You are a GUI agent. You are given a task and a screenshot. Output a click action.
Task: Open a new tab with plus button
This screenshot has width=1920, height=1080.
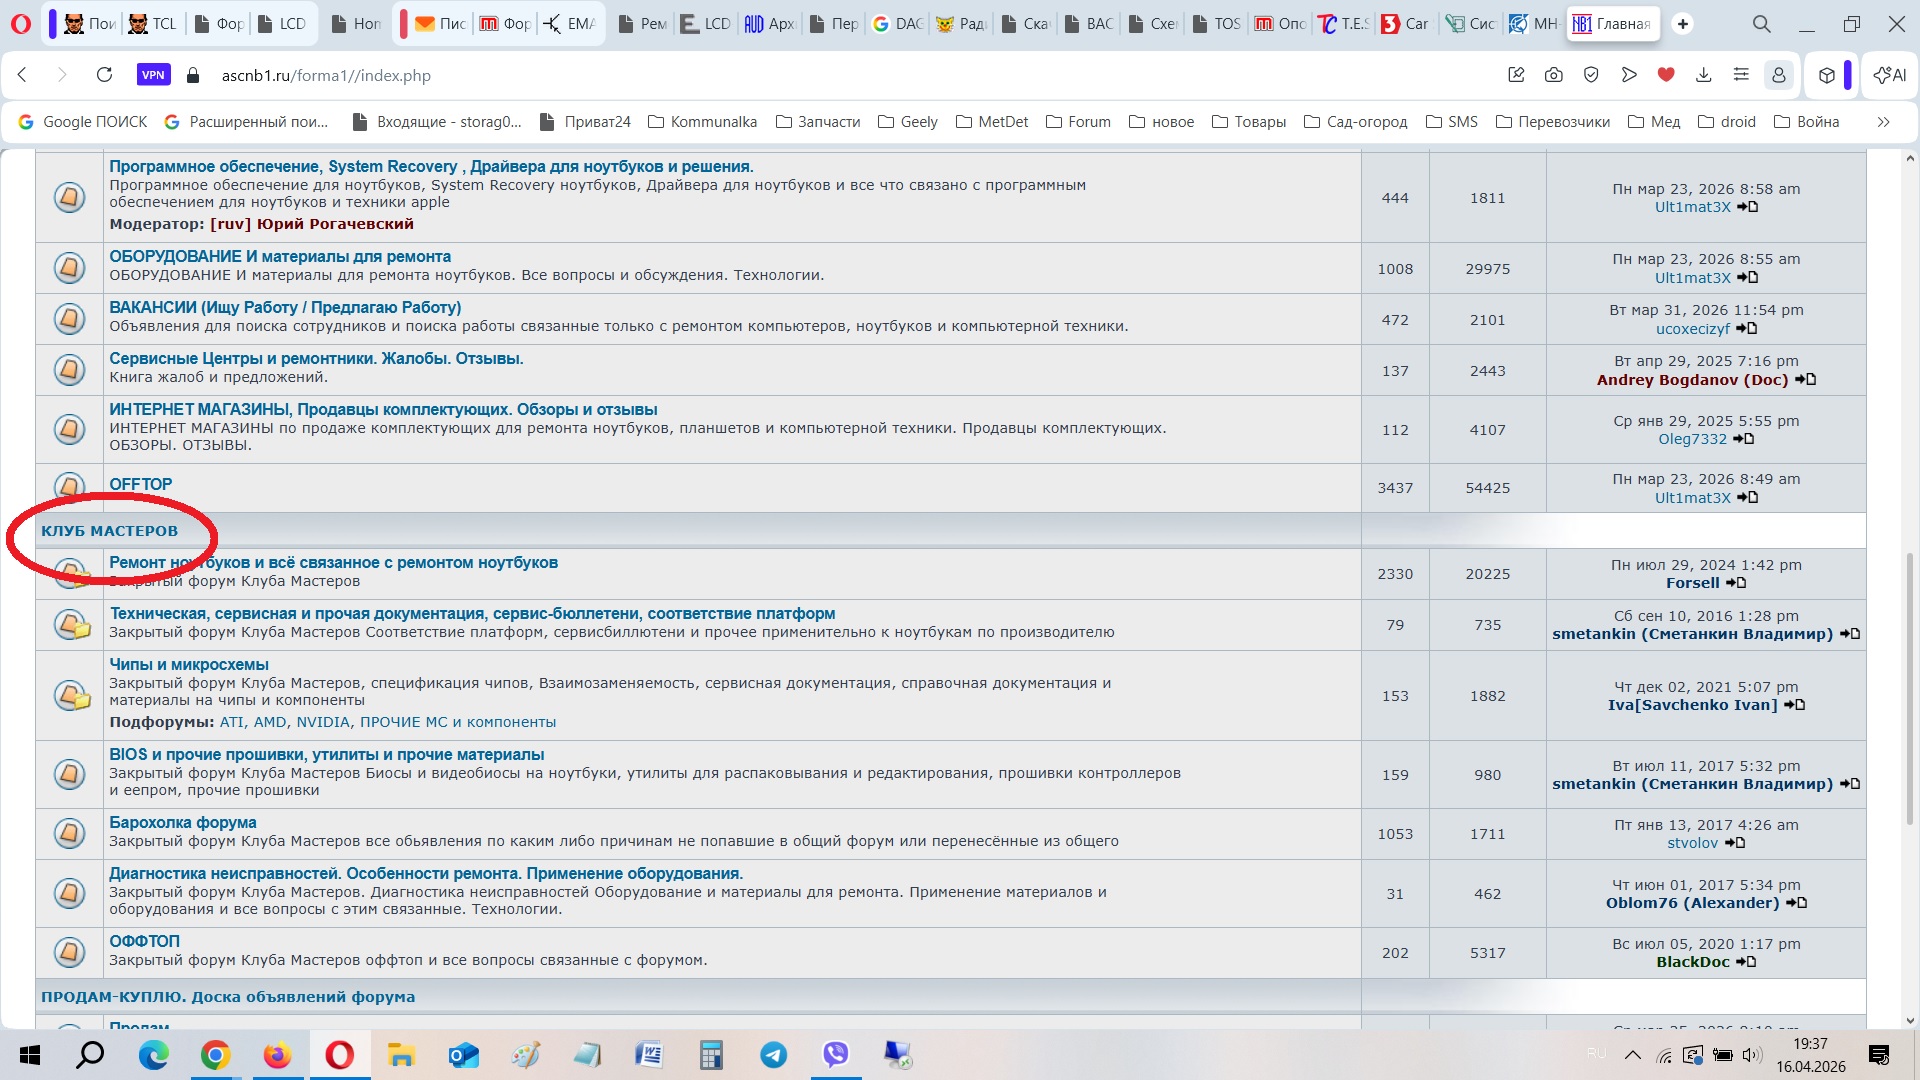[1683, 24]
